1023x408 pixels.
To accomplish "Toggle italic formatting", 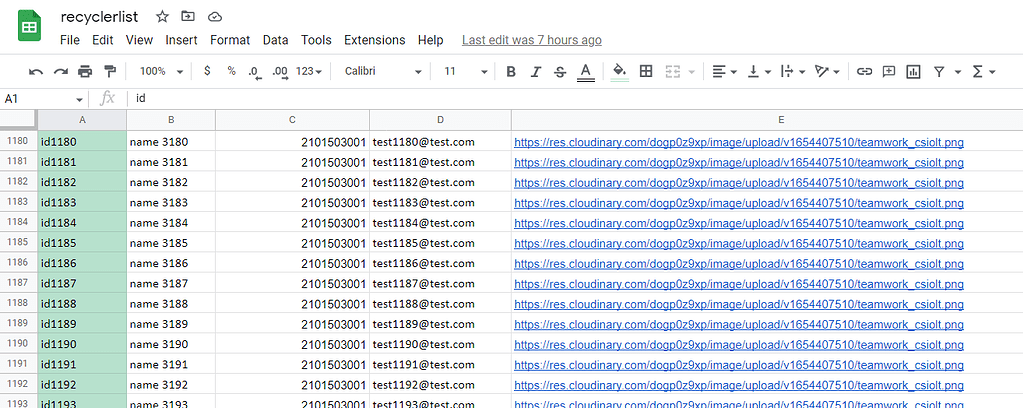I will (x=536, y=72).
